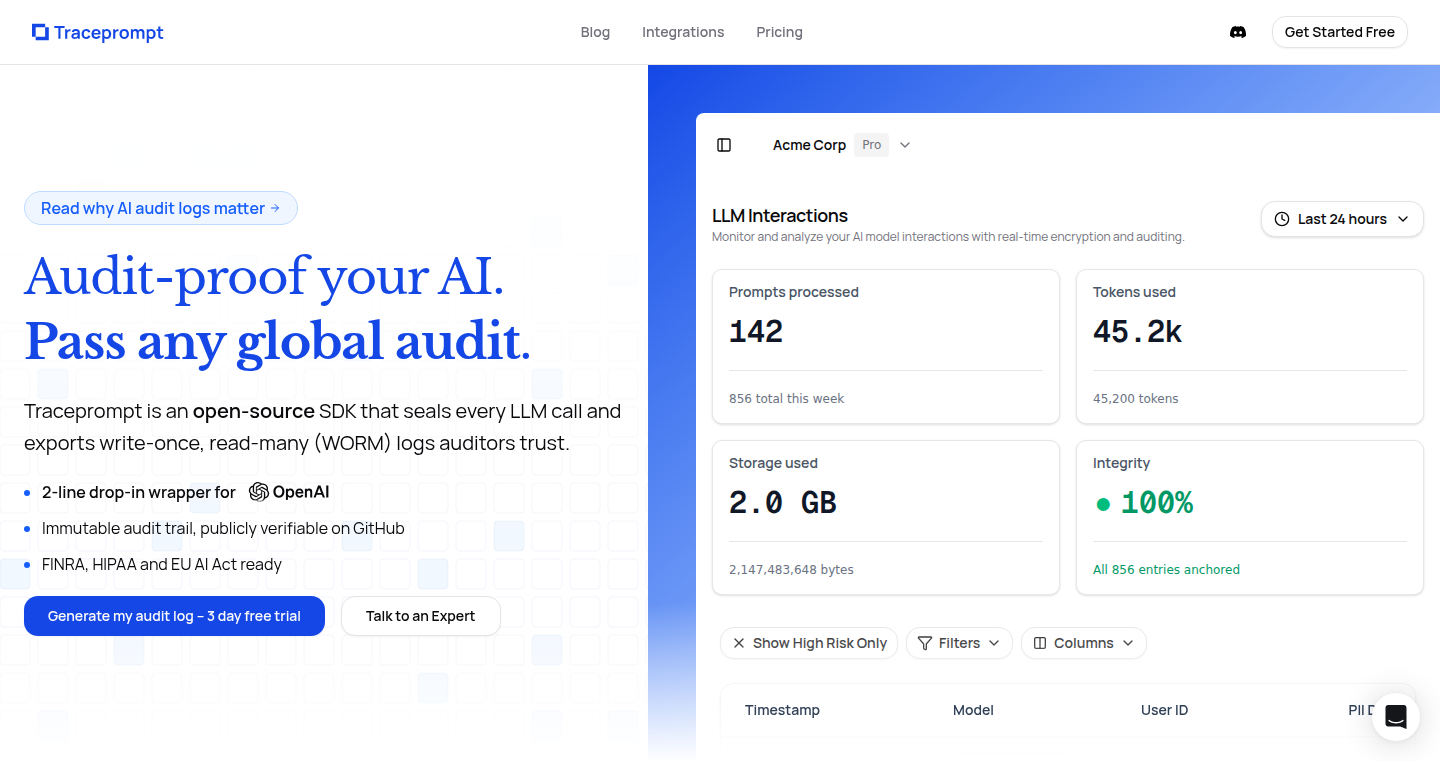
Task: Go to the Integrations page
Action: (x=683, y=32)
